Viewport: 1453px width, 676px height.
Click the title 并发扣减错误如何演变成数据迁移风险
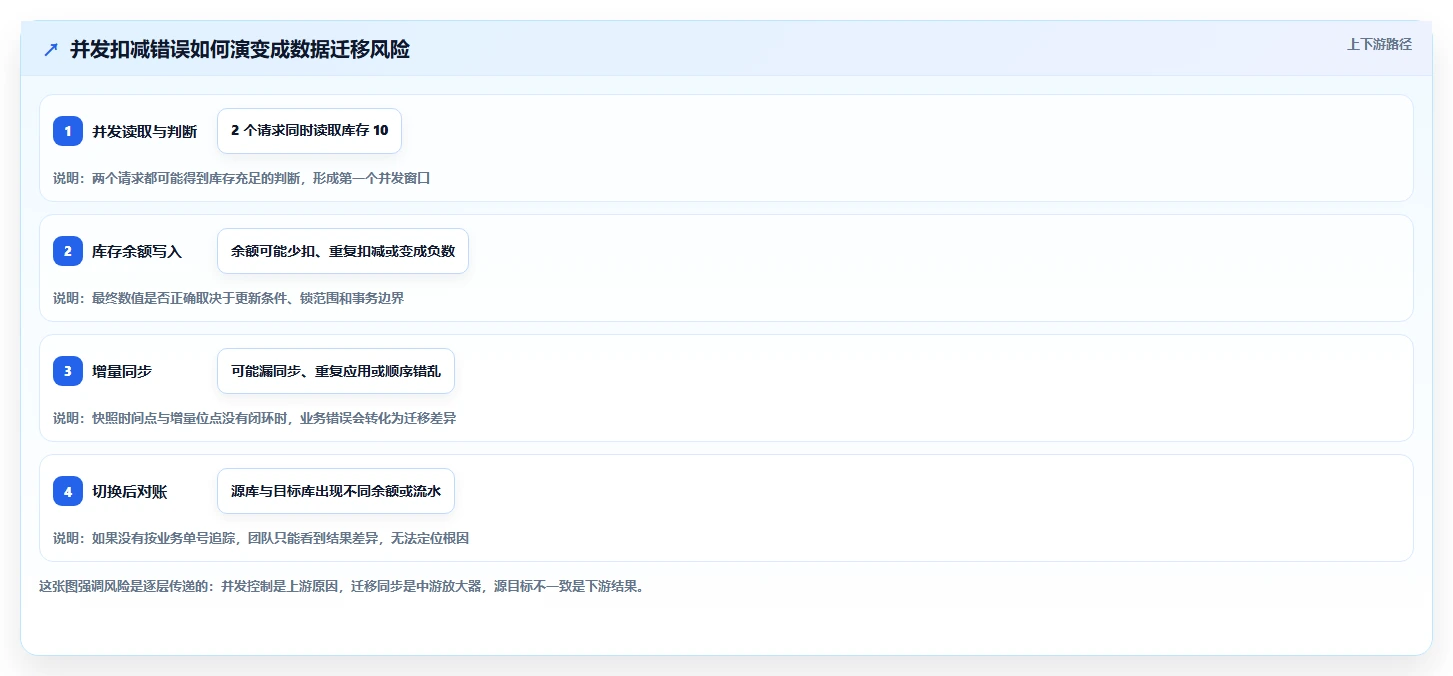click(x=240, y=50)
